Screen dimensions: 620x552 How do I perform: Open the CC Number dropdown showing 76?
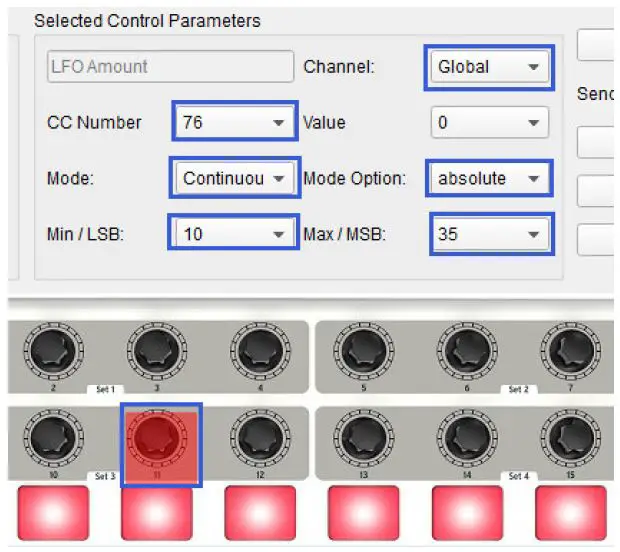point(235,122)
